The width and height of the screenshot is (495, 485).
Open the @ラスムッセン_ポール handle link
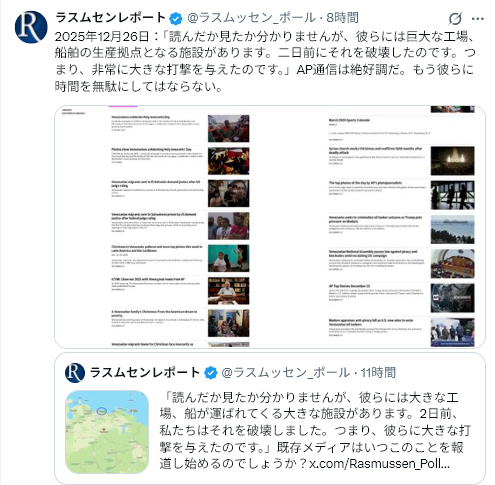pyautogui.click(x=251, y=18)
